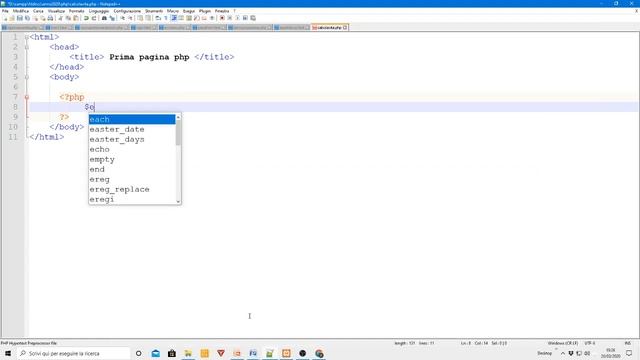This screenshot has width=640, height=360.
Task: Open the Plugin menu
Action: click(205, 11)
